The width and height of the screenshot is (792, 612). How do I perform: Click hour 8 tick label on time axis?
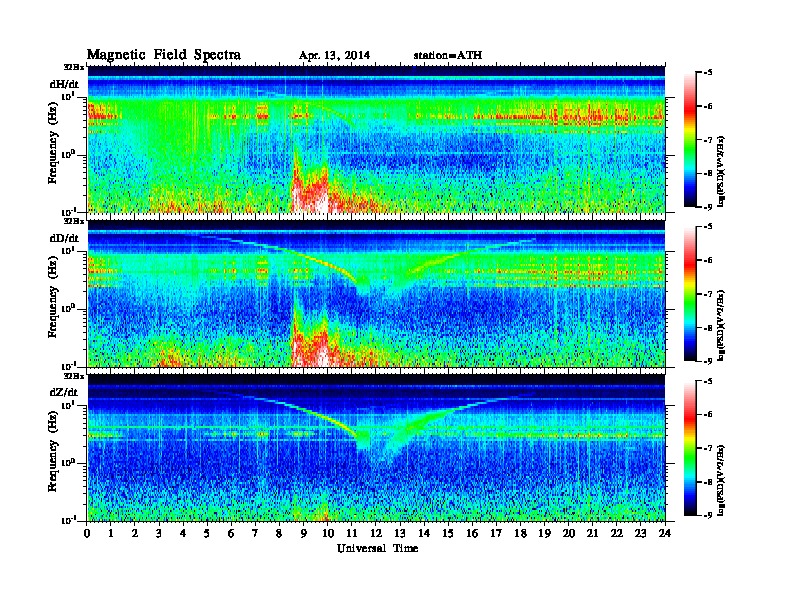(279, 534)
